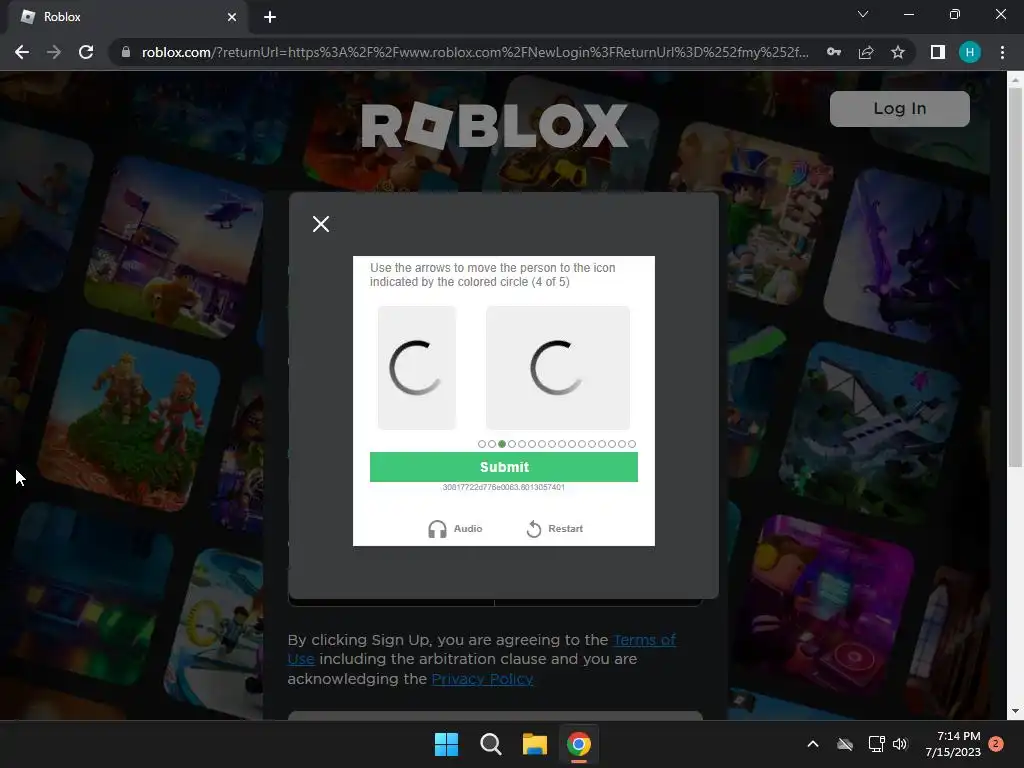Open network settings tray icon

coord(876,744)
